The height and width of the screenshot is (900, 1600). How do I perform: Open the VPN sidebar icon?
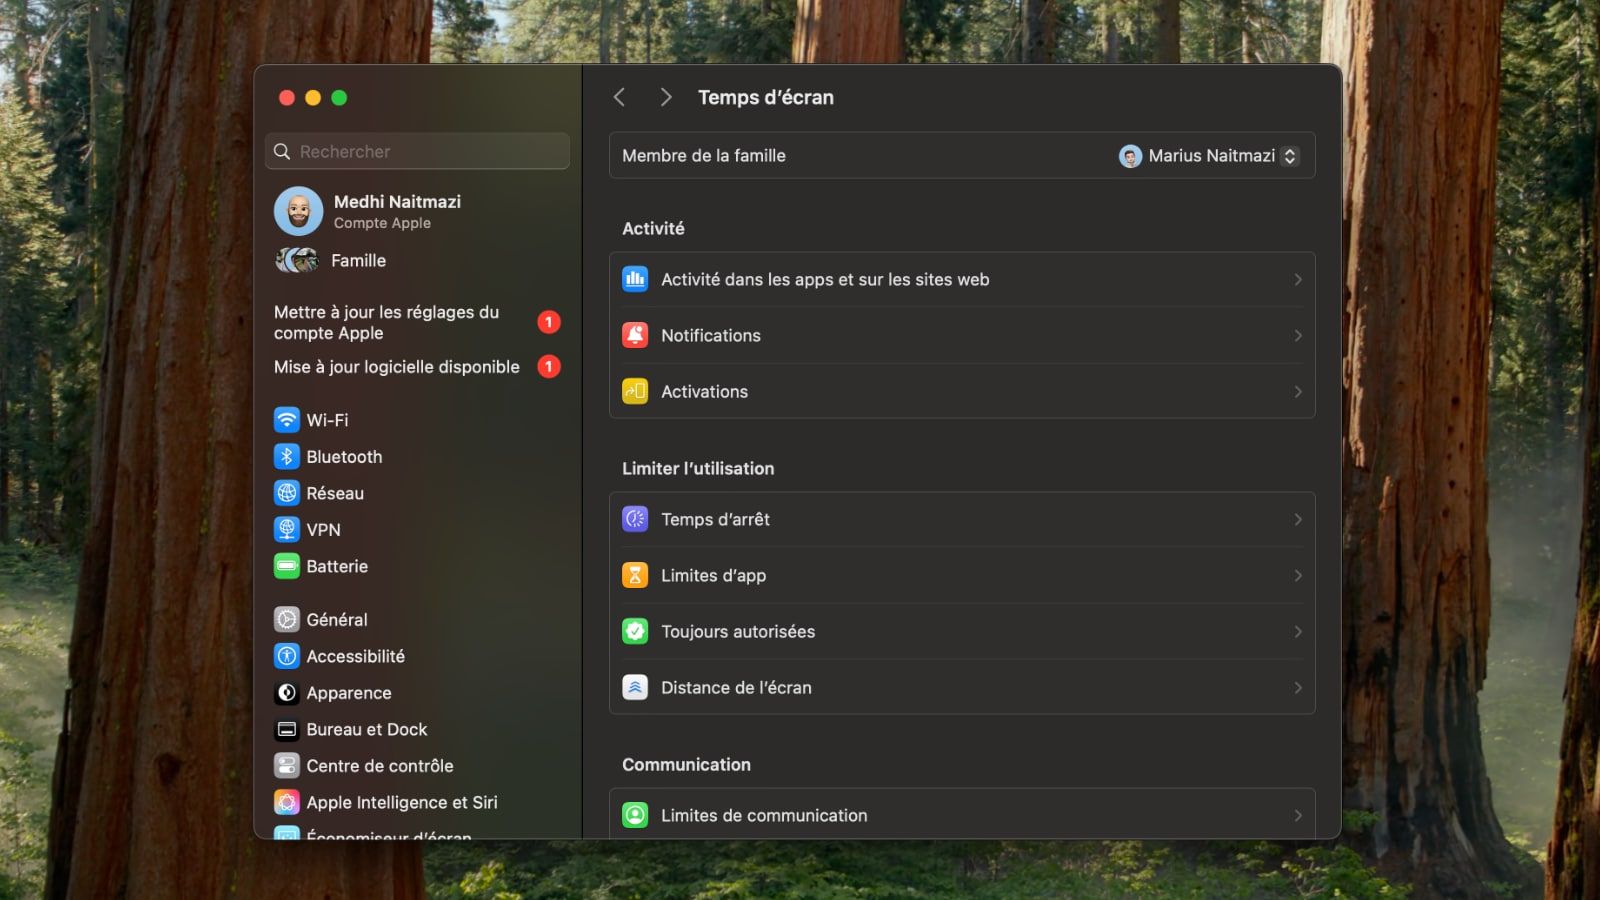point(287,529)
